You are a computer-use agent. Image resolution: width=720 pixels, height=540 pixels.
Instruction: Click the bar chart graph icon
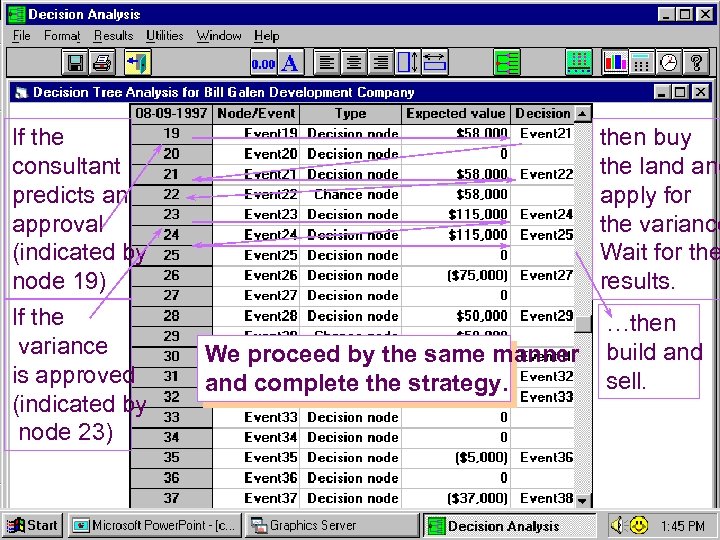pyautogui.click(x=615, y=62)
